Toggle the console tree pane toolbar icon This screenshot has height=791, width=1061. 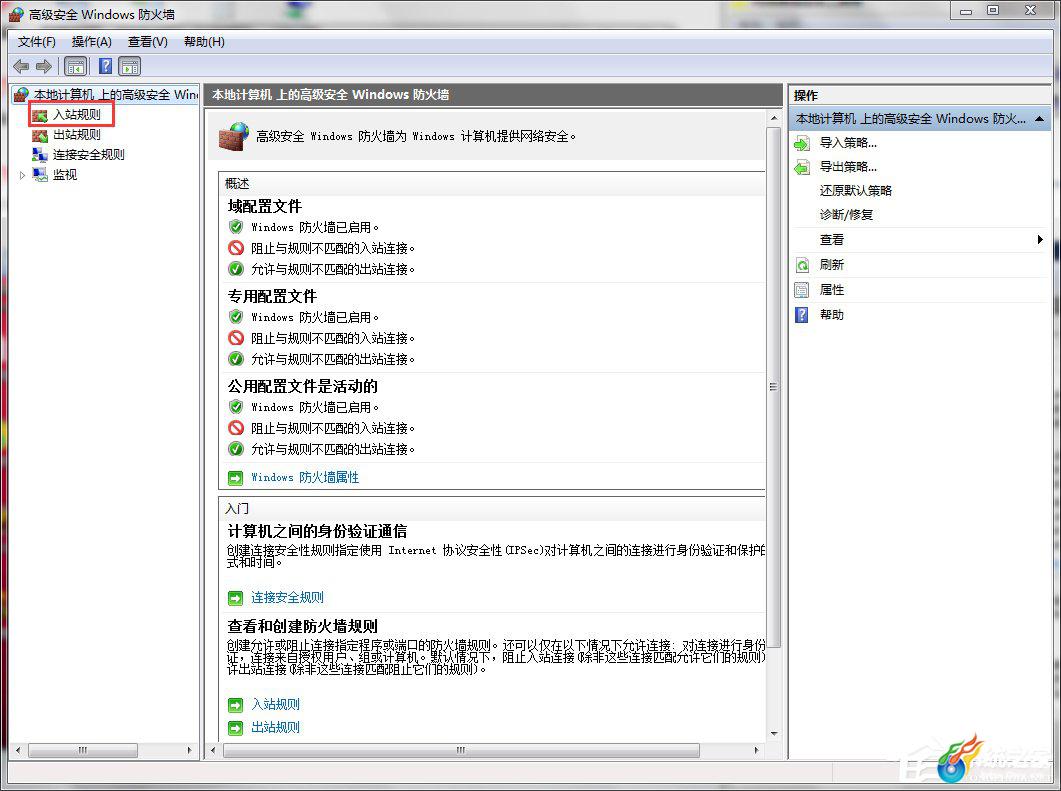click(x=76, y=66)
